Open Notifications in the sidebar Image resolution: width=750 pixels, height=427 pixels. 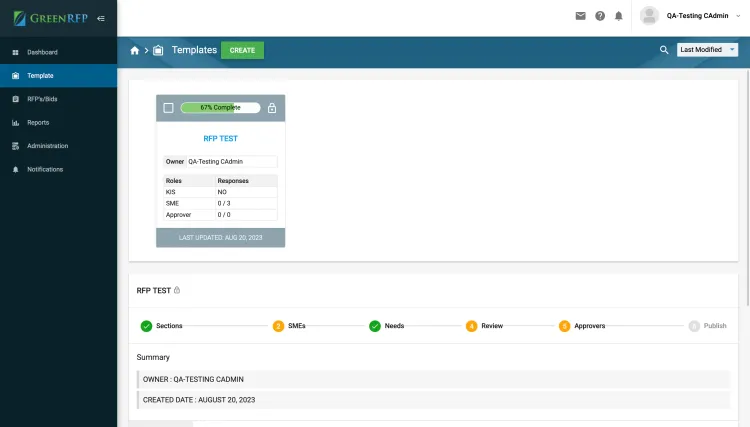(58, 169)
